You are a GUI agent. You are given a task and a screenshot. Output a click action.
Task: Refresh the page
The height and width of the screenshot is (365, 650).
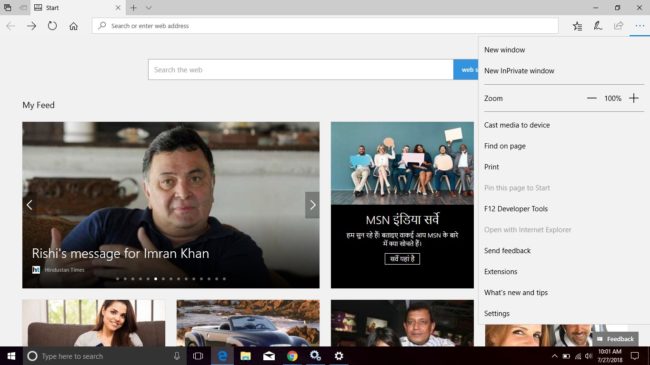pyautogui.click(x=52, y=26)
